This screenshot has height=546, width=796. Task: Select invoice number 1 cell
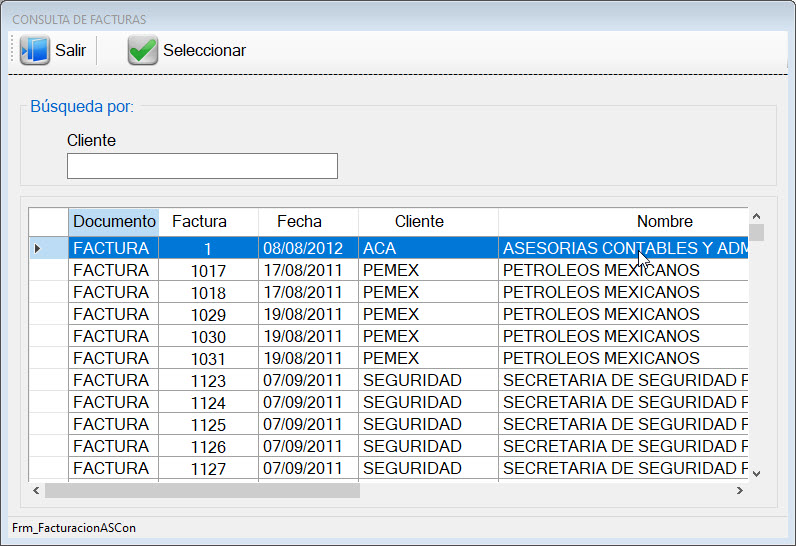pyautogui.click(x=209, y=248)
